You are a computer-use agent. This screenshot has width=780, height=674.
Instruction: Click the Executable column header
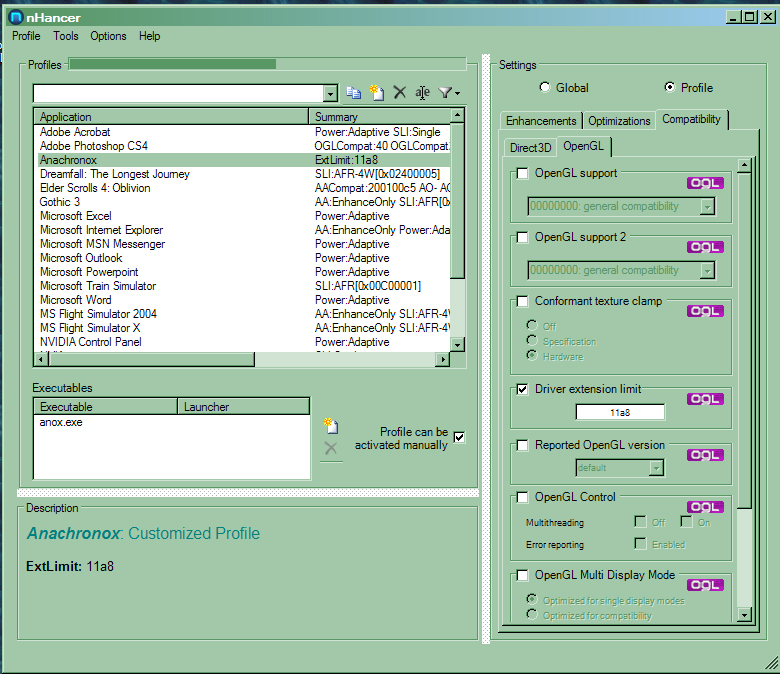(x=105, y=407)
